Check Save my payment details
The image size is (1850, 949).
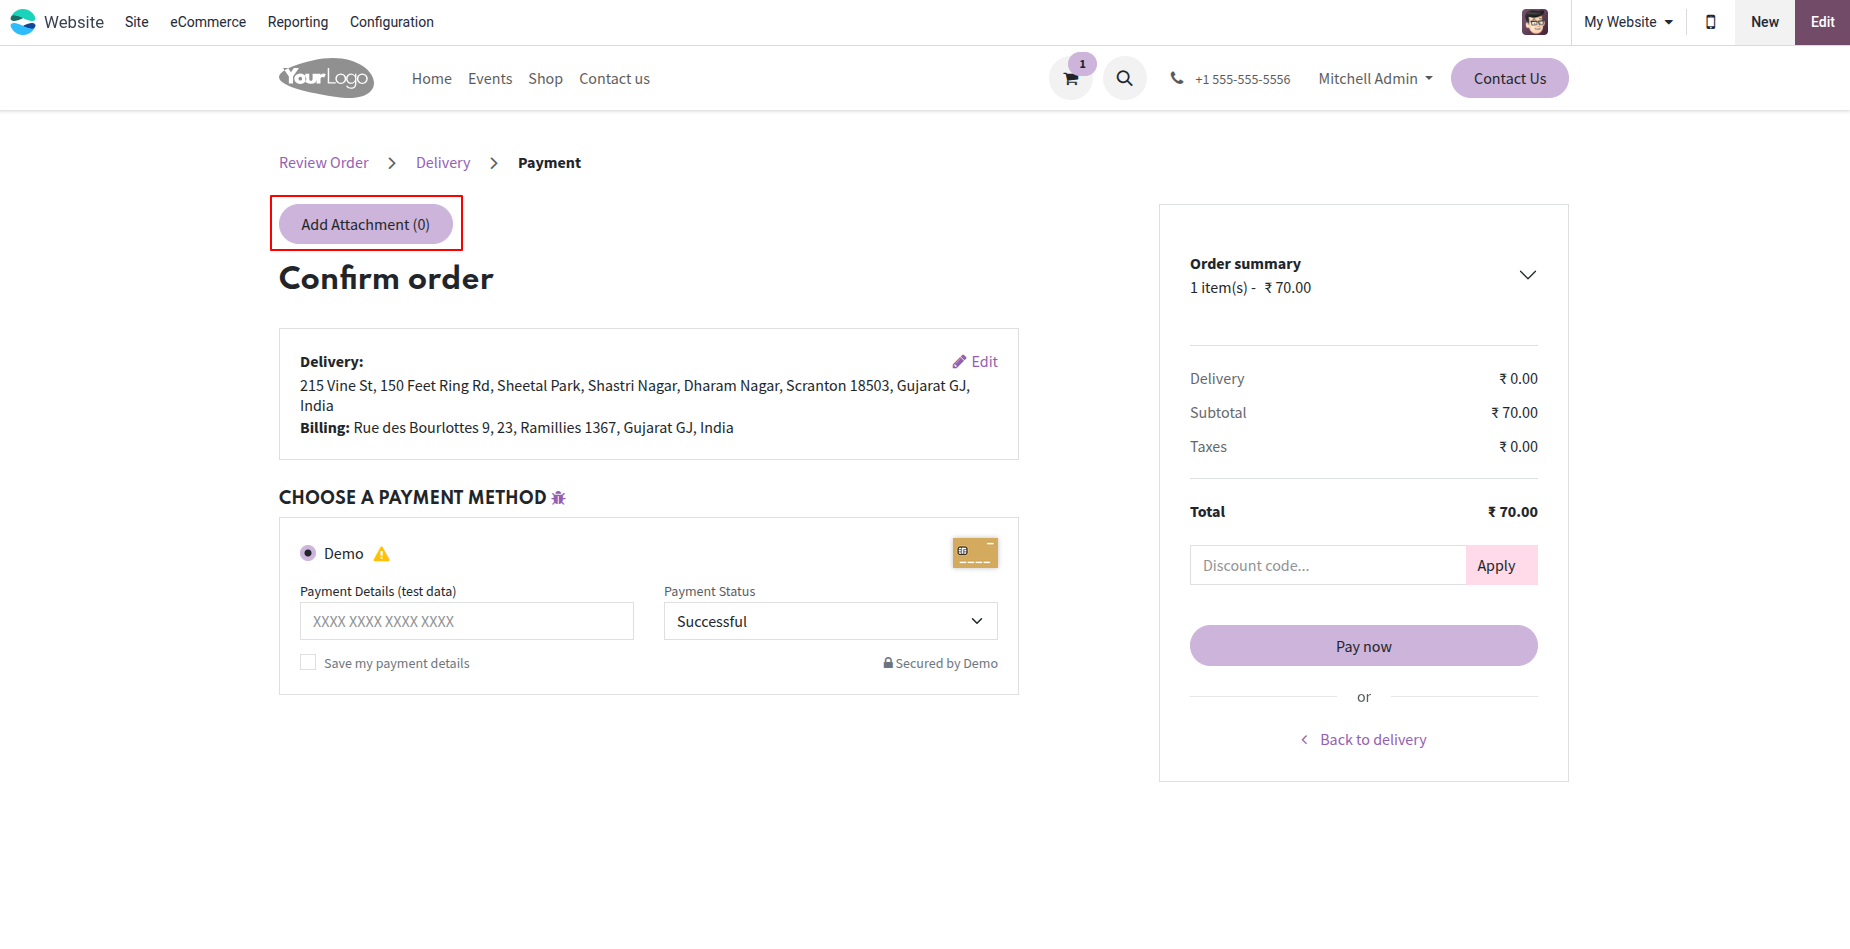tap(308, 663)
